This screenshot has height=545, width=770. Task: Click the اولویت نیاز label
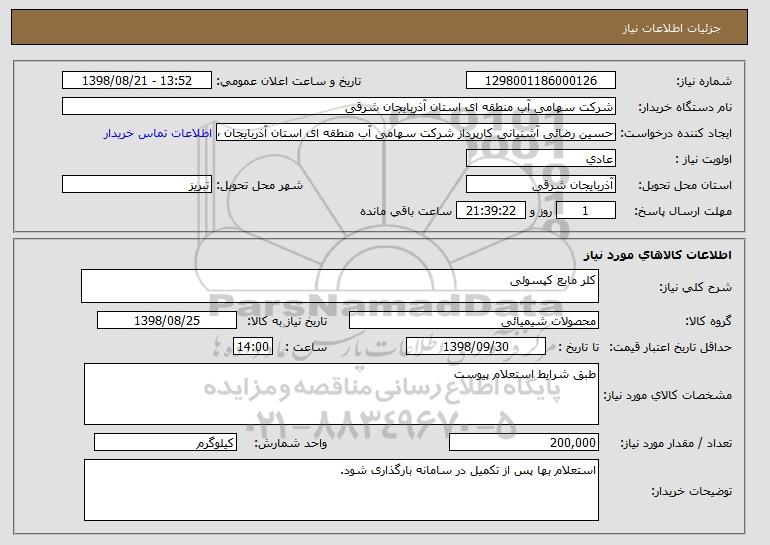(x=703, y=159)
